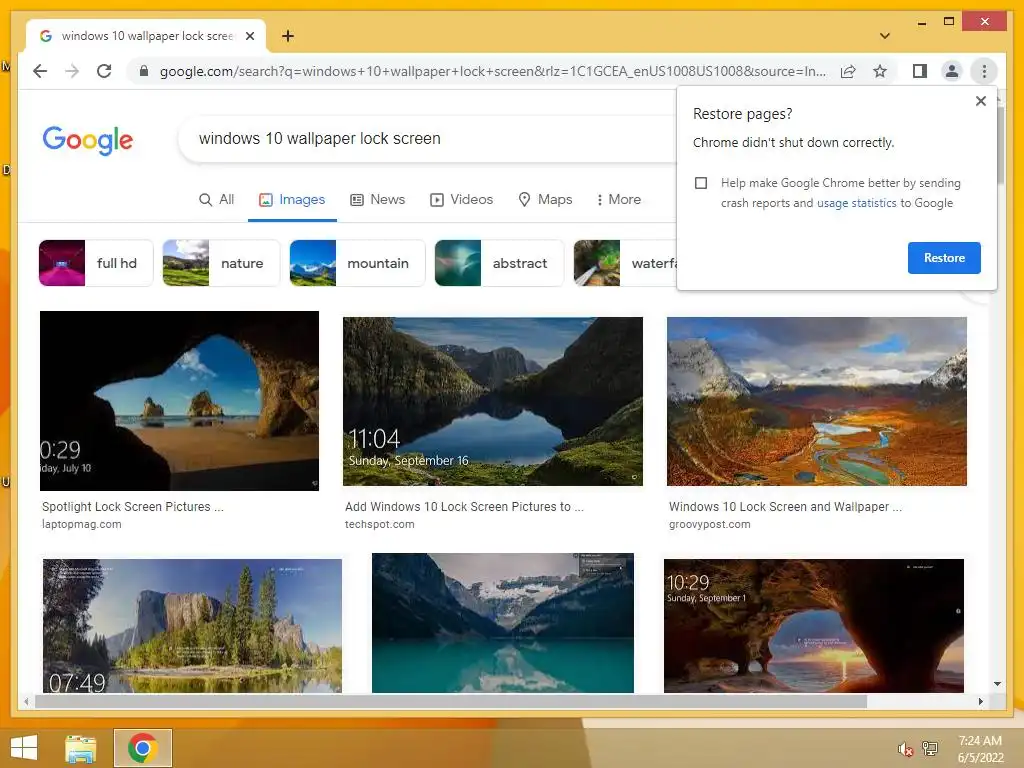Open the Maps tab
Viewport: 1024px width, 768px height.
pos(545,199)
